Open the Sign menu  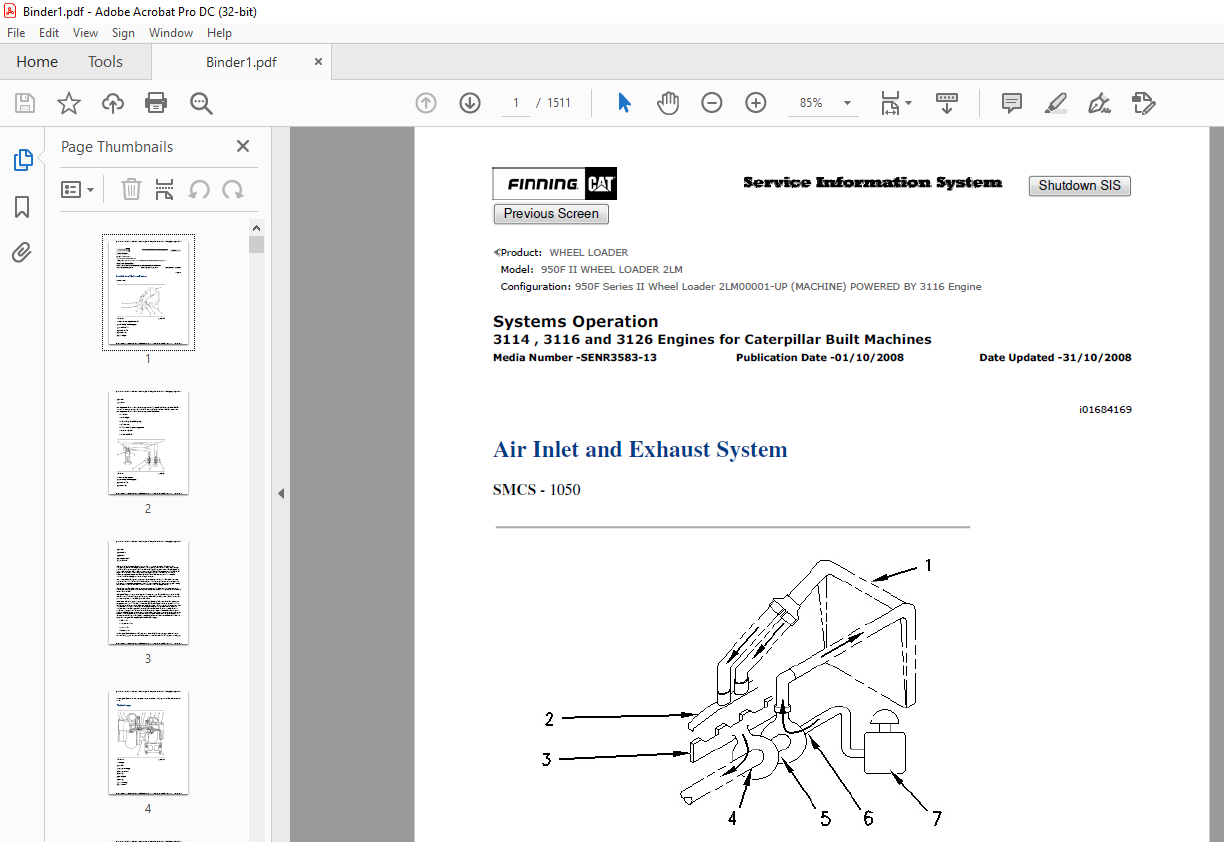coord(123,33)
